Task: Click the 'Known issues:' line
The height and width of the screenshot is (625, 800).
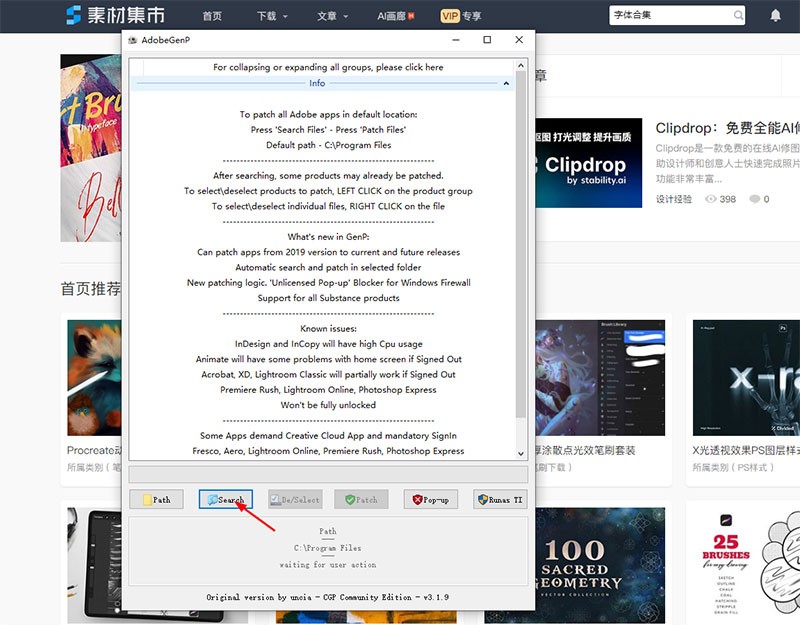Action: coord(329,329)
